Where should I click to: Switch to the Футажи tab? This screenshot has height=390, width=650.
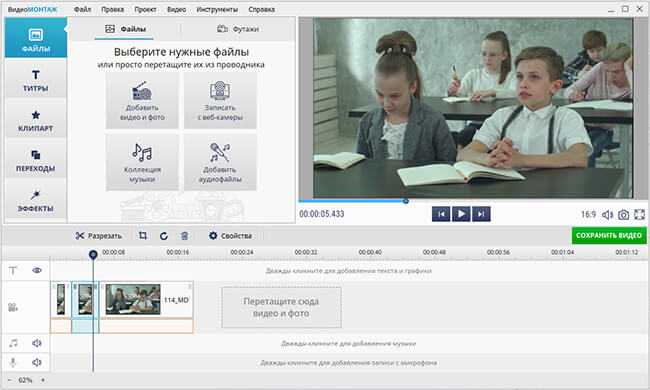click(238, 29)
